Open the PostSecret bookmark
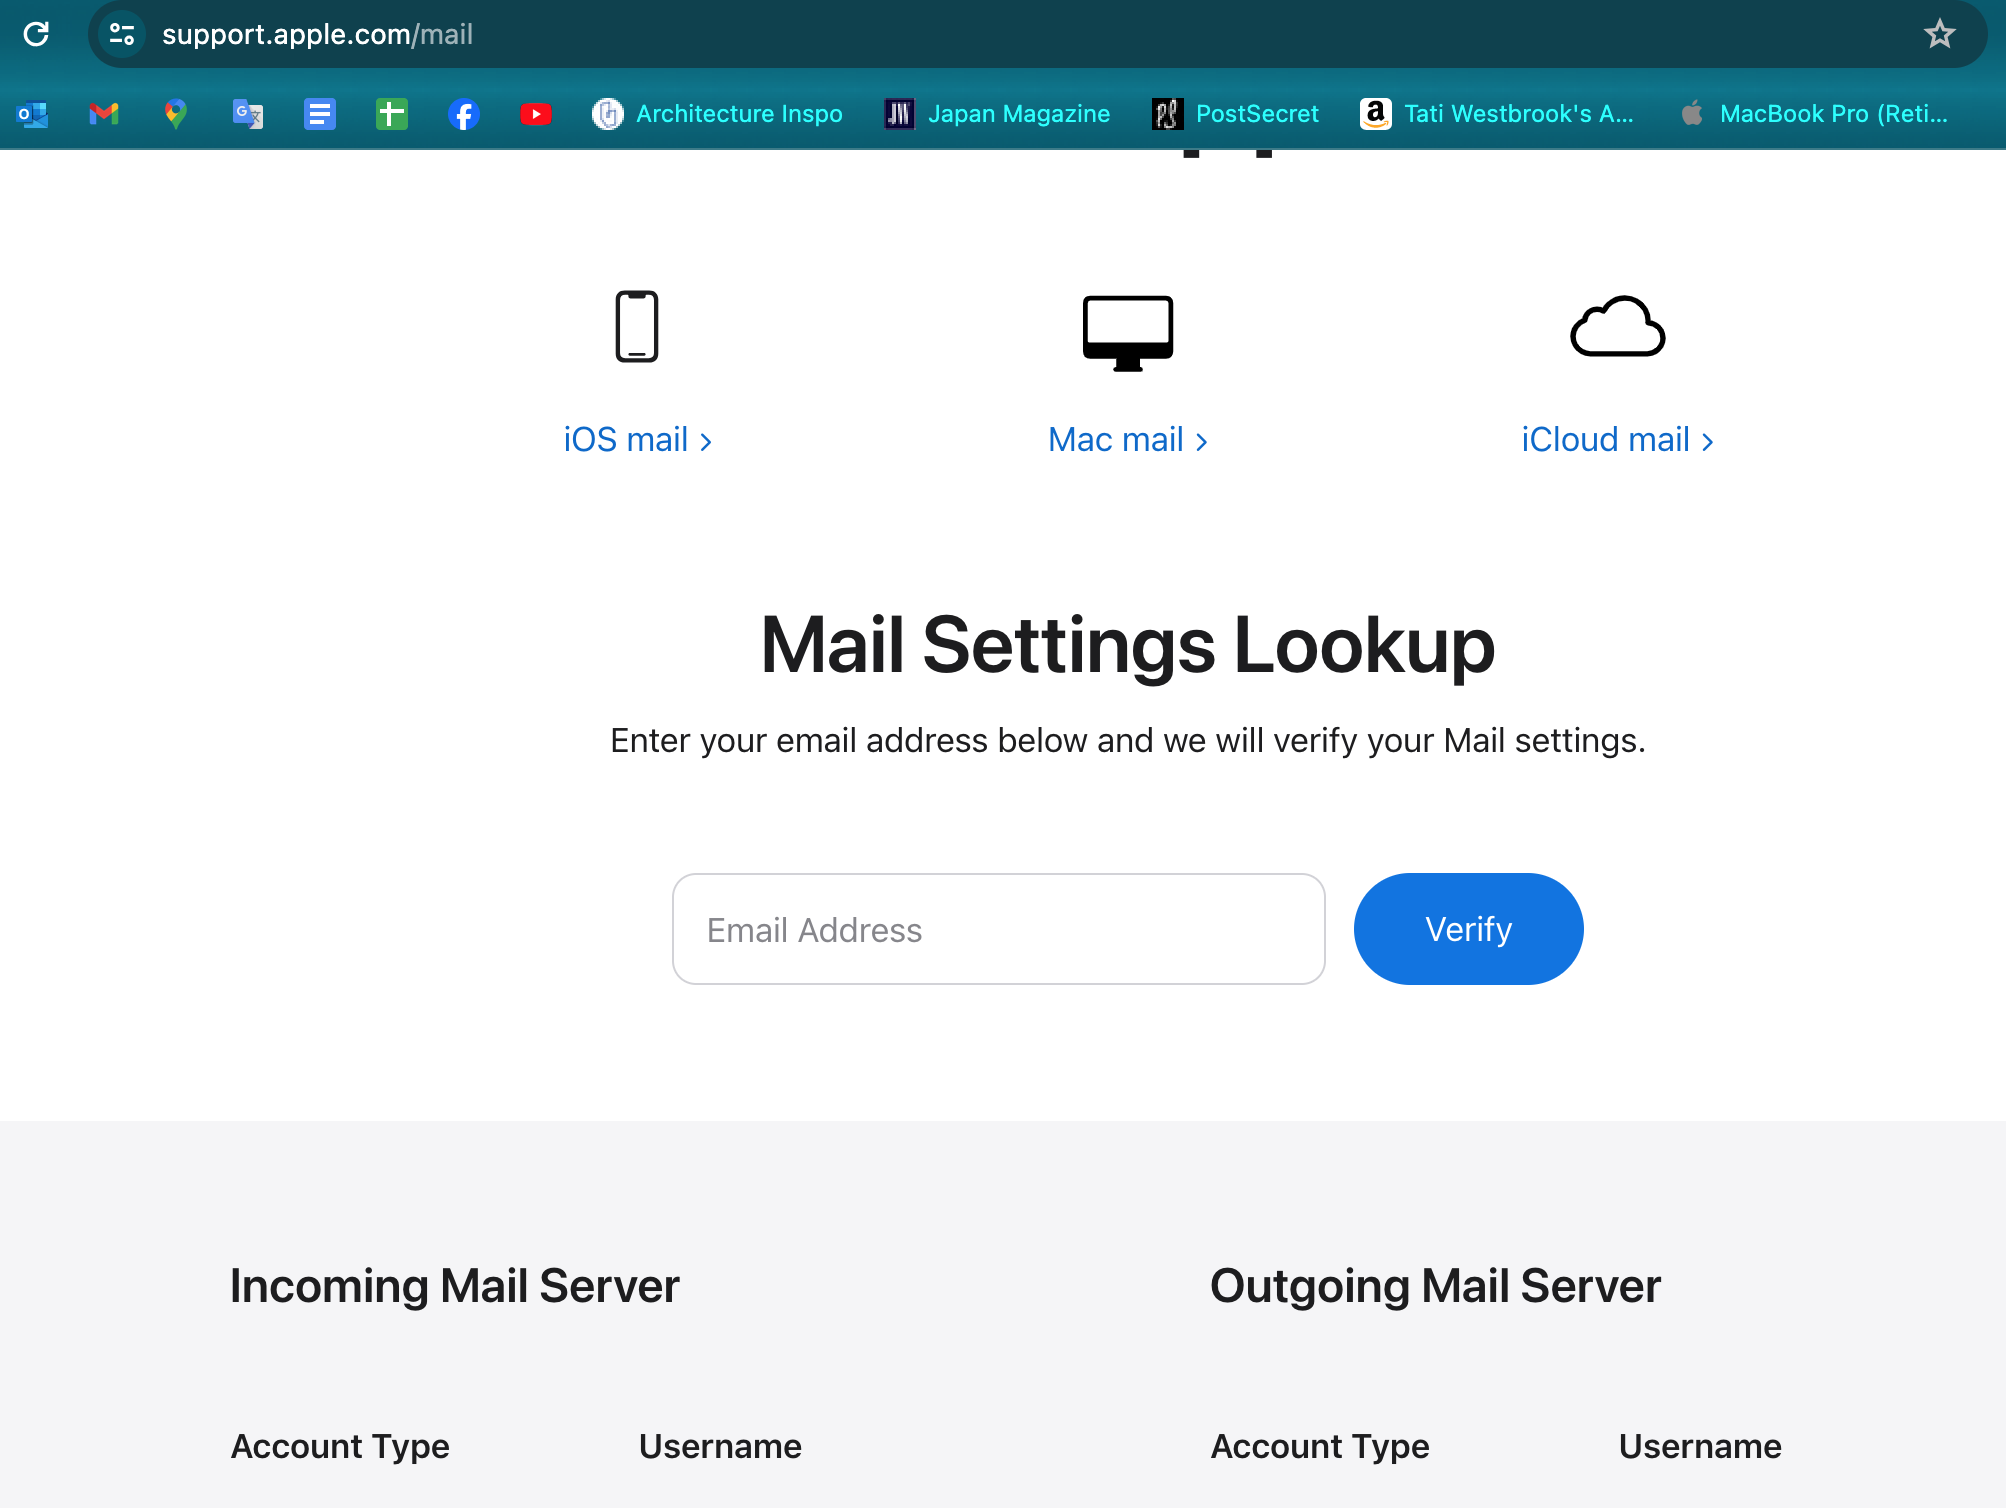 coord(1236,114)
